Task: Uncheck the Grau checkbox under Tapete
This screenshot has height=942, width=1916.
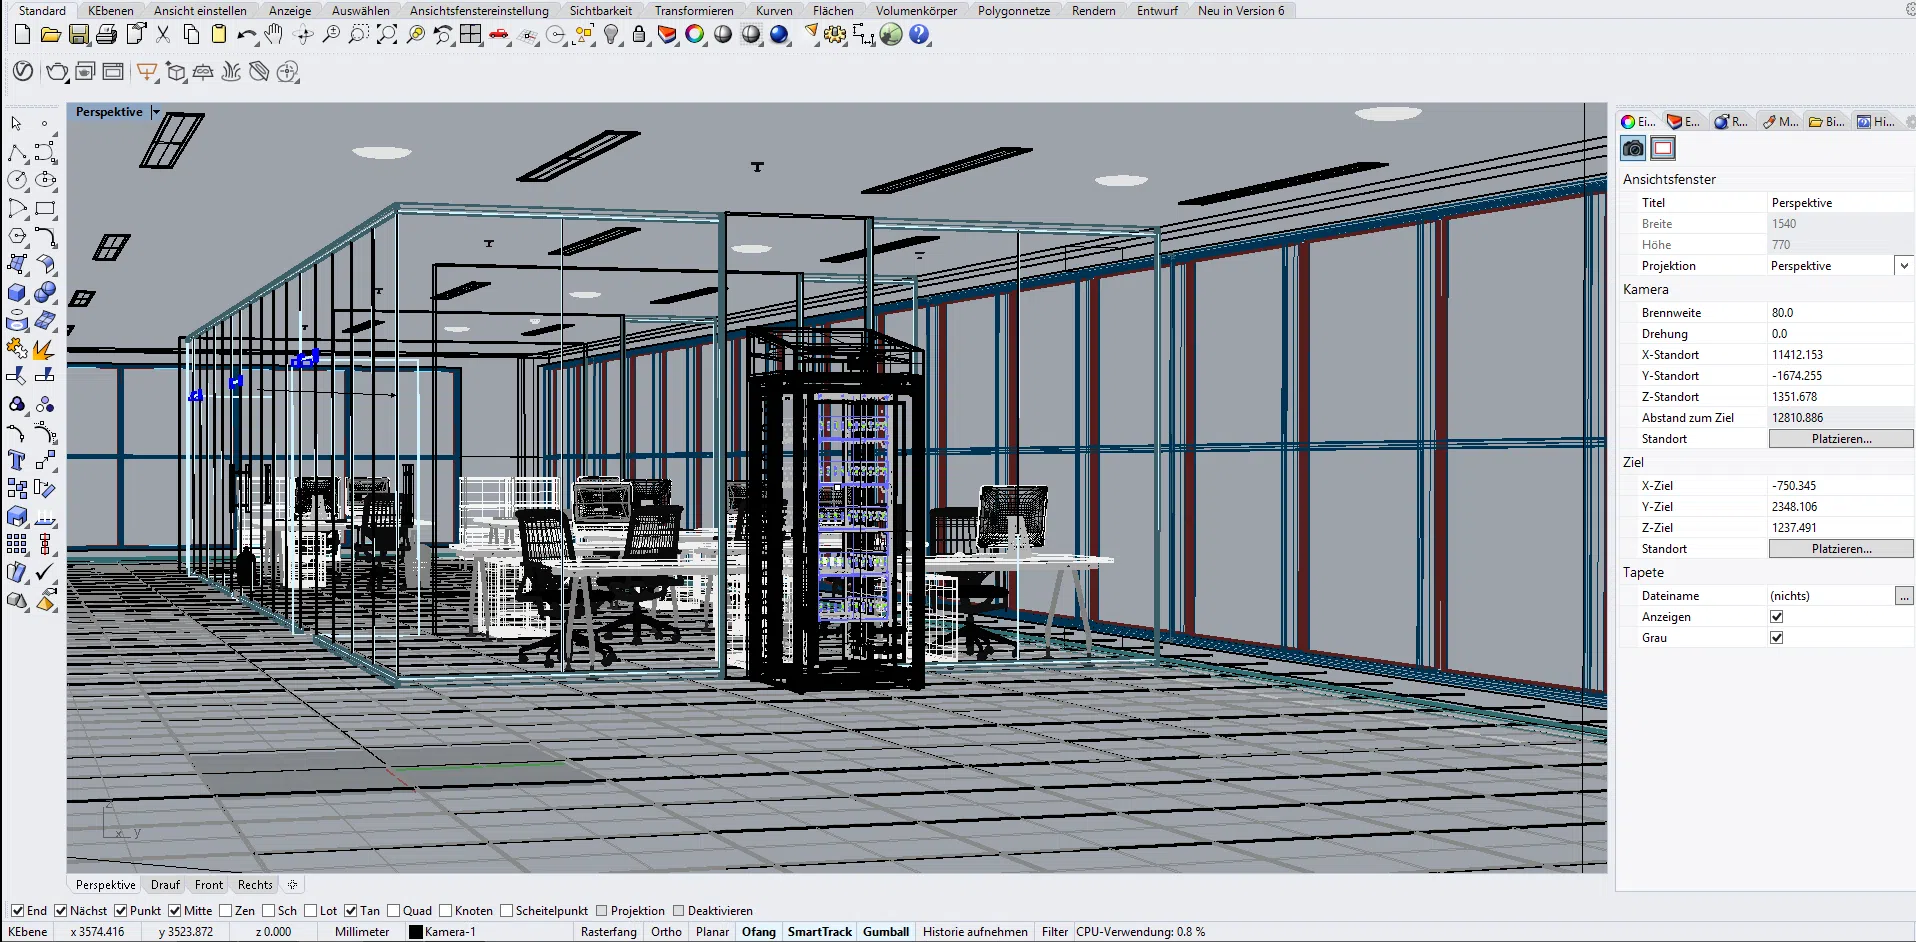Action: (x=1776, y=637)
